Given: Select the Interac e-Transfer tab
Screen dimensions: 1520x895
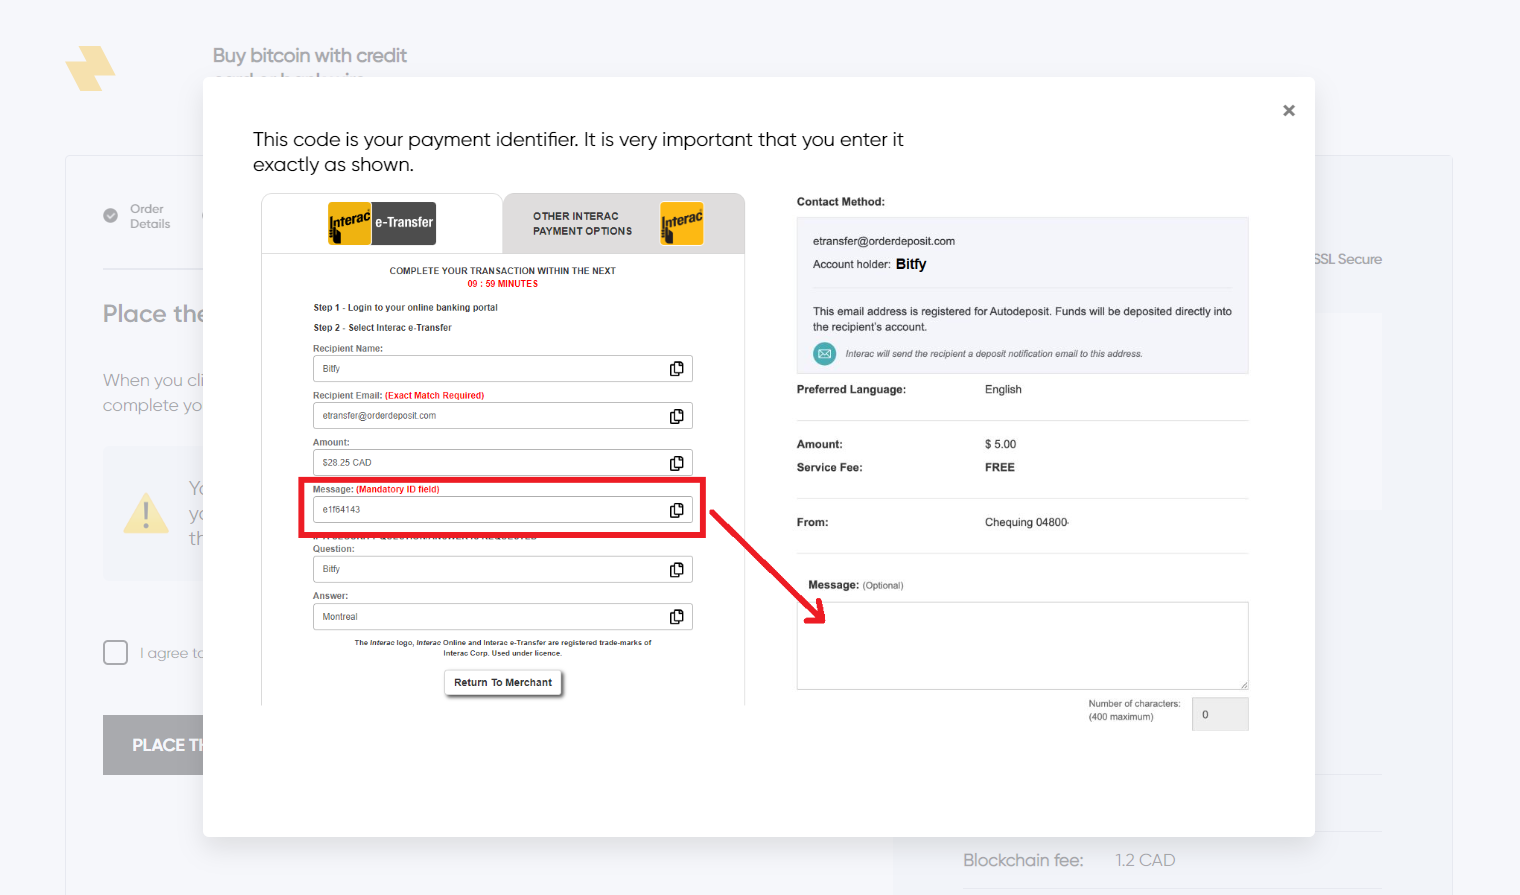Looking at the screenshot, I should coord(382,223).
